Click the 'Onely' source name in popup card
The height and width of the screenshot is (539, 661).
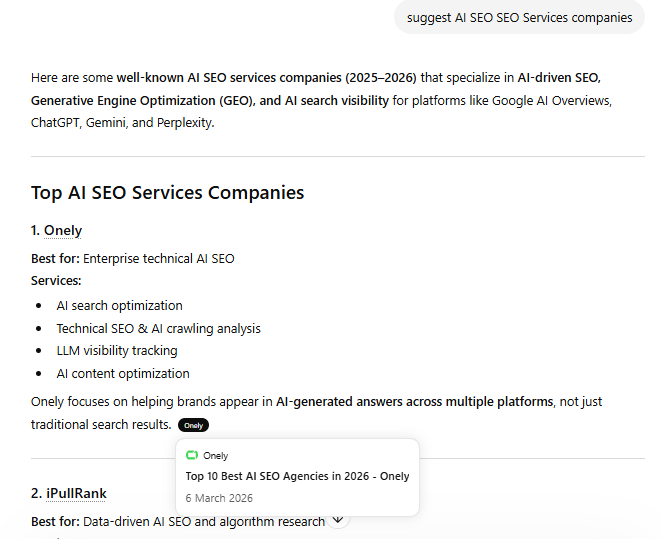click(215, 456)
